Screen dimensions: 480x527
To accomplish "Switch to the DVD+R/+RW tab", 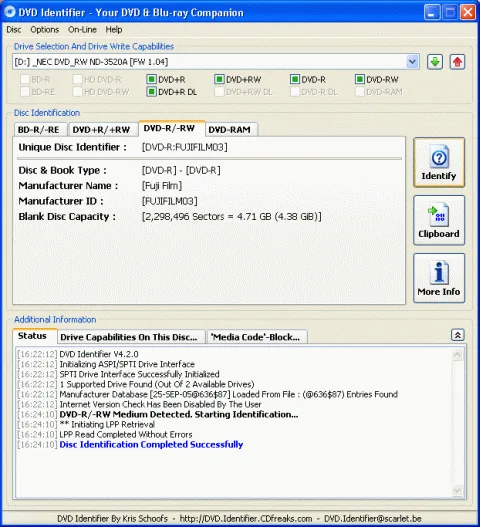I will click(x=103, y=129).
